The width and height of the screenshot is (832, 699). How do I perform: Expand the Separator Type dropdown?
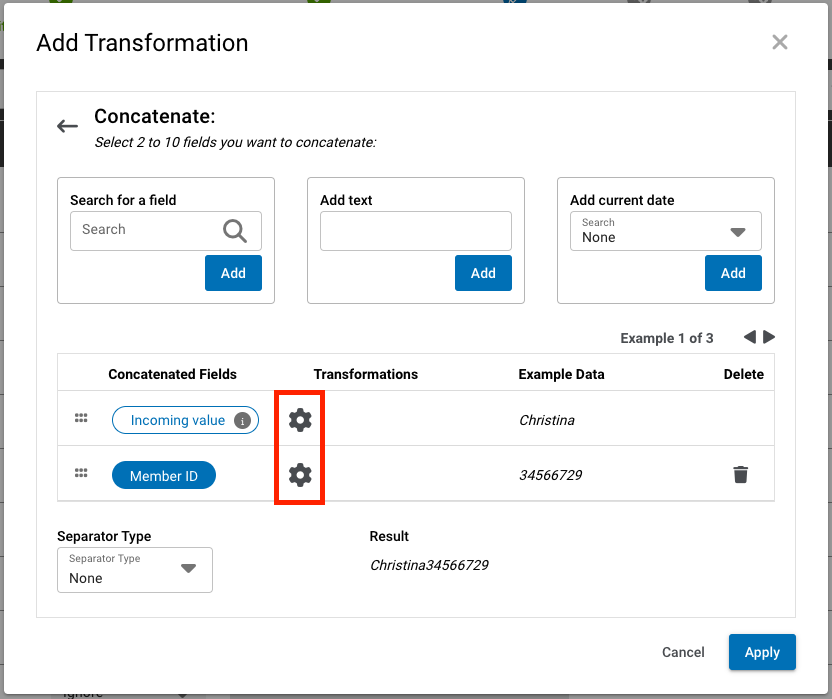point(134,569)
